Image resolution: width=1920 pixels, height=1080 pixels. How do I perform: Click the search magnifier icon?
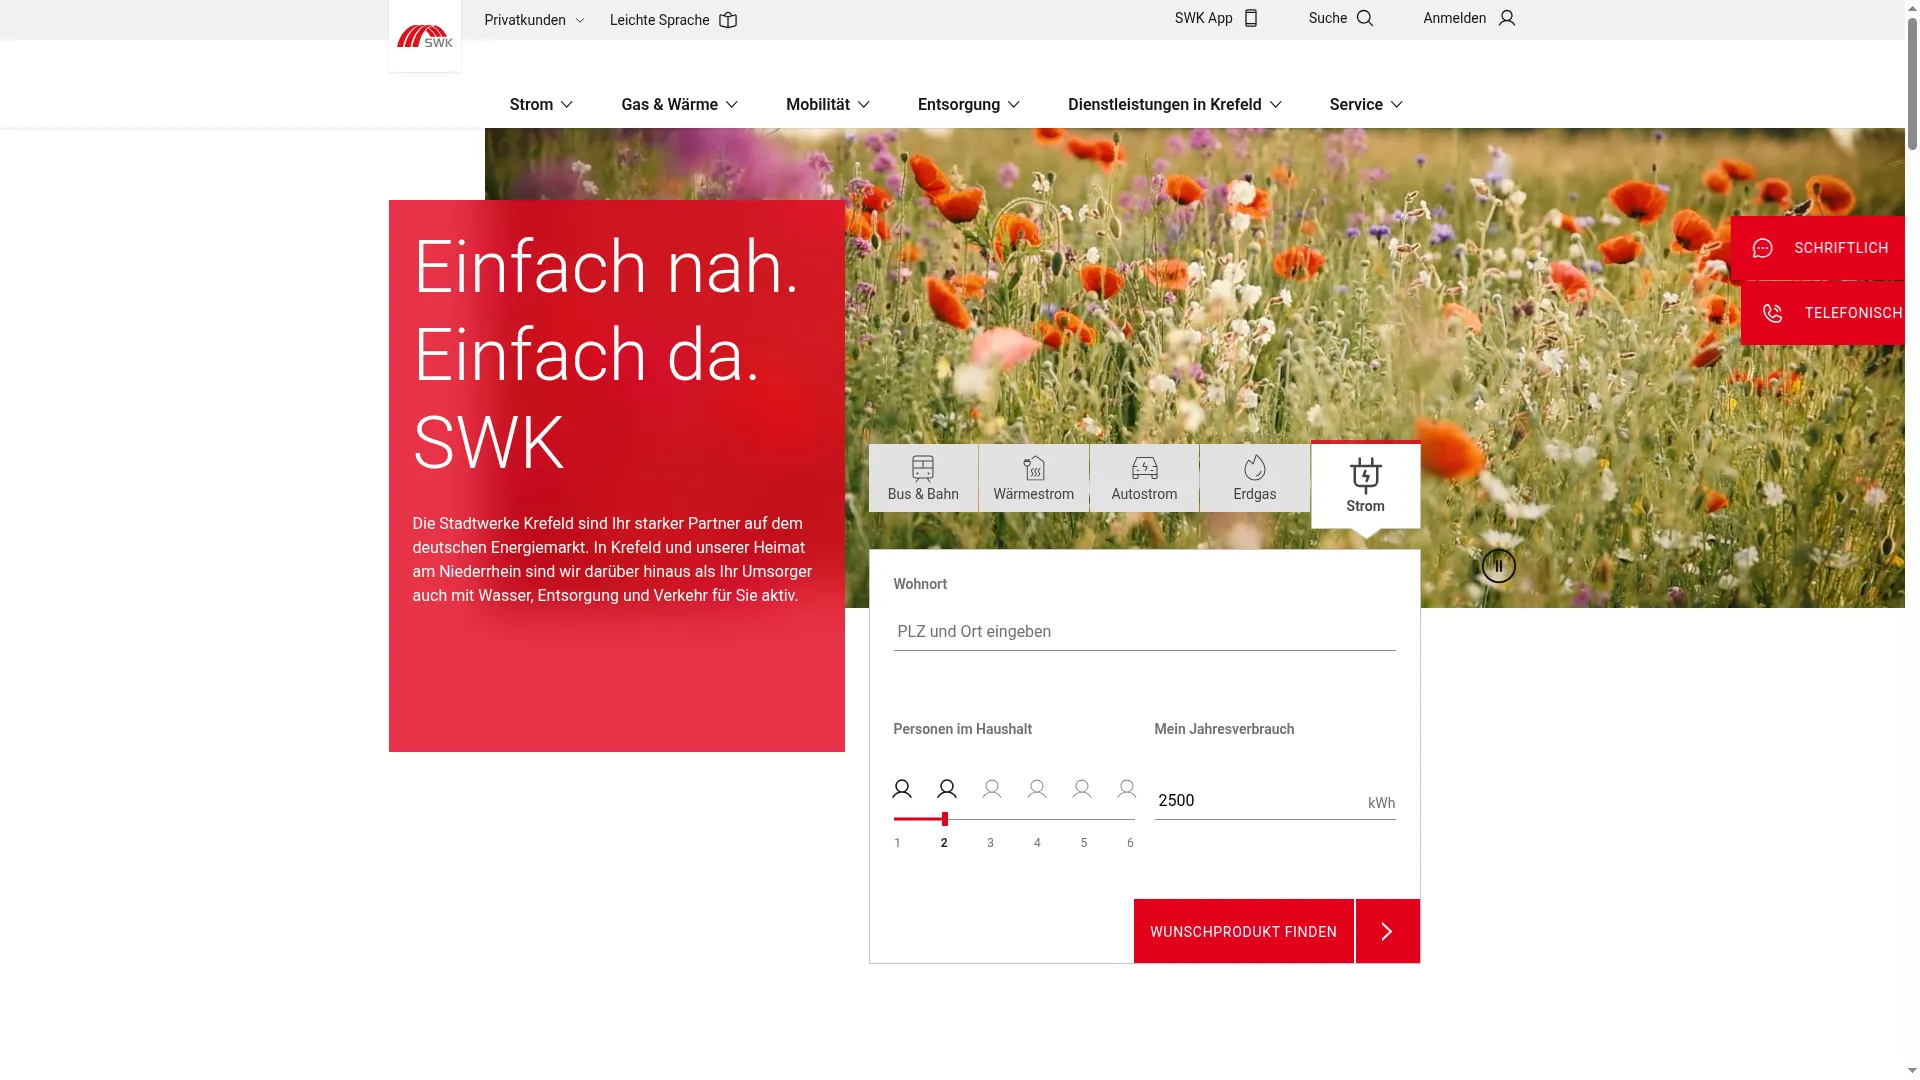[x=1365, y=18]
